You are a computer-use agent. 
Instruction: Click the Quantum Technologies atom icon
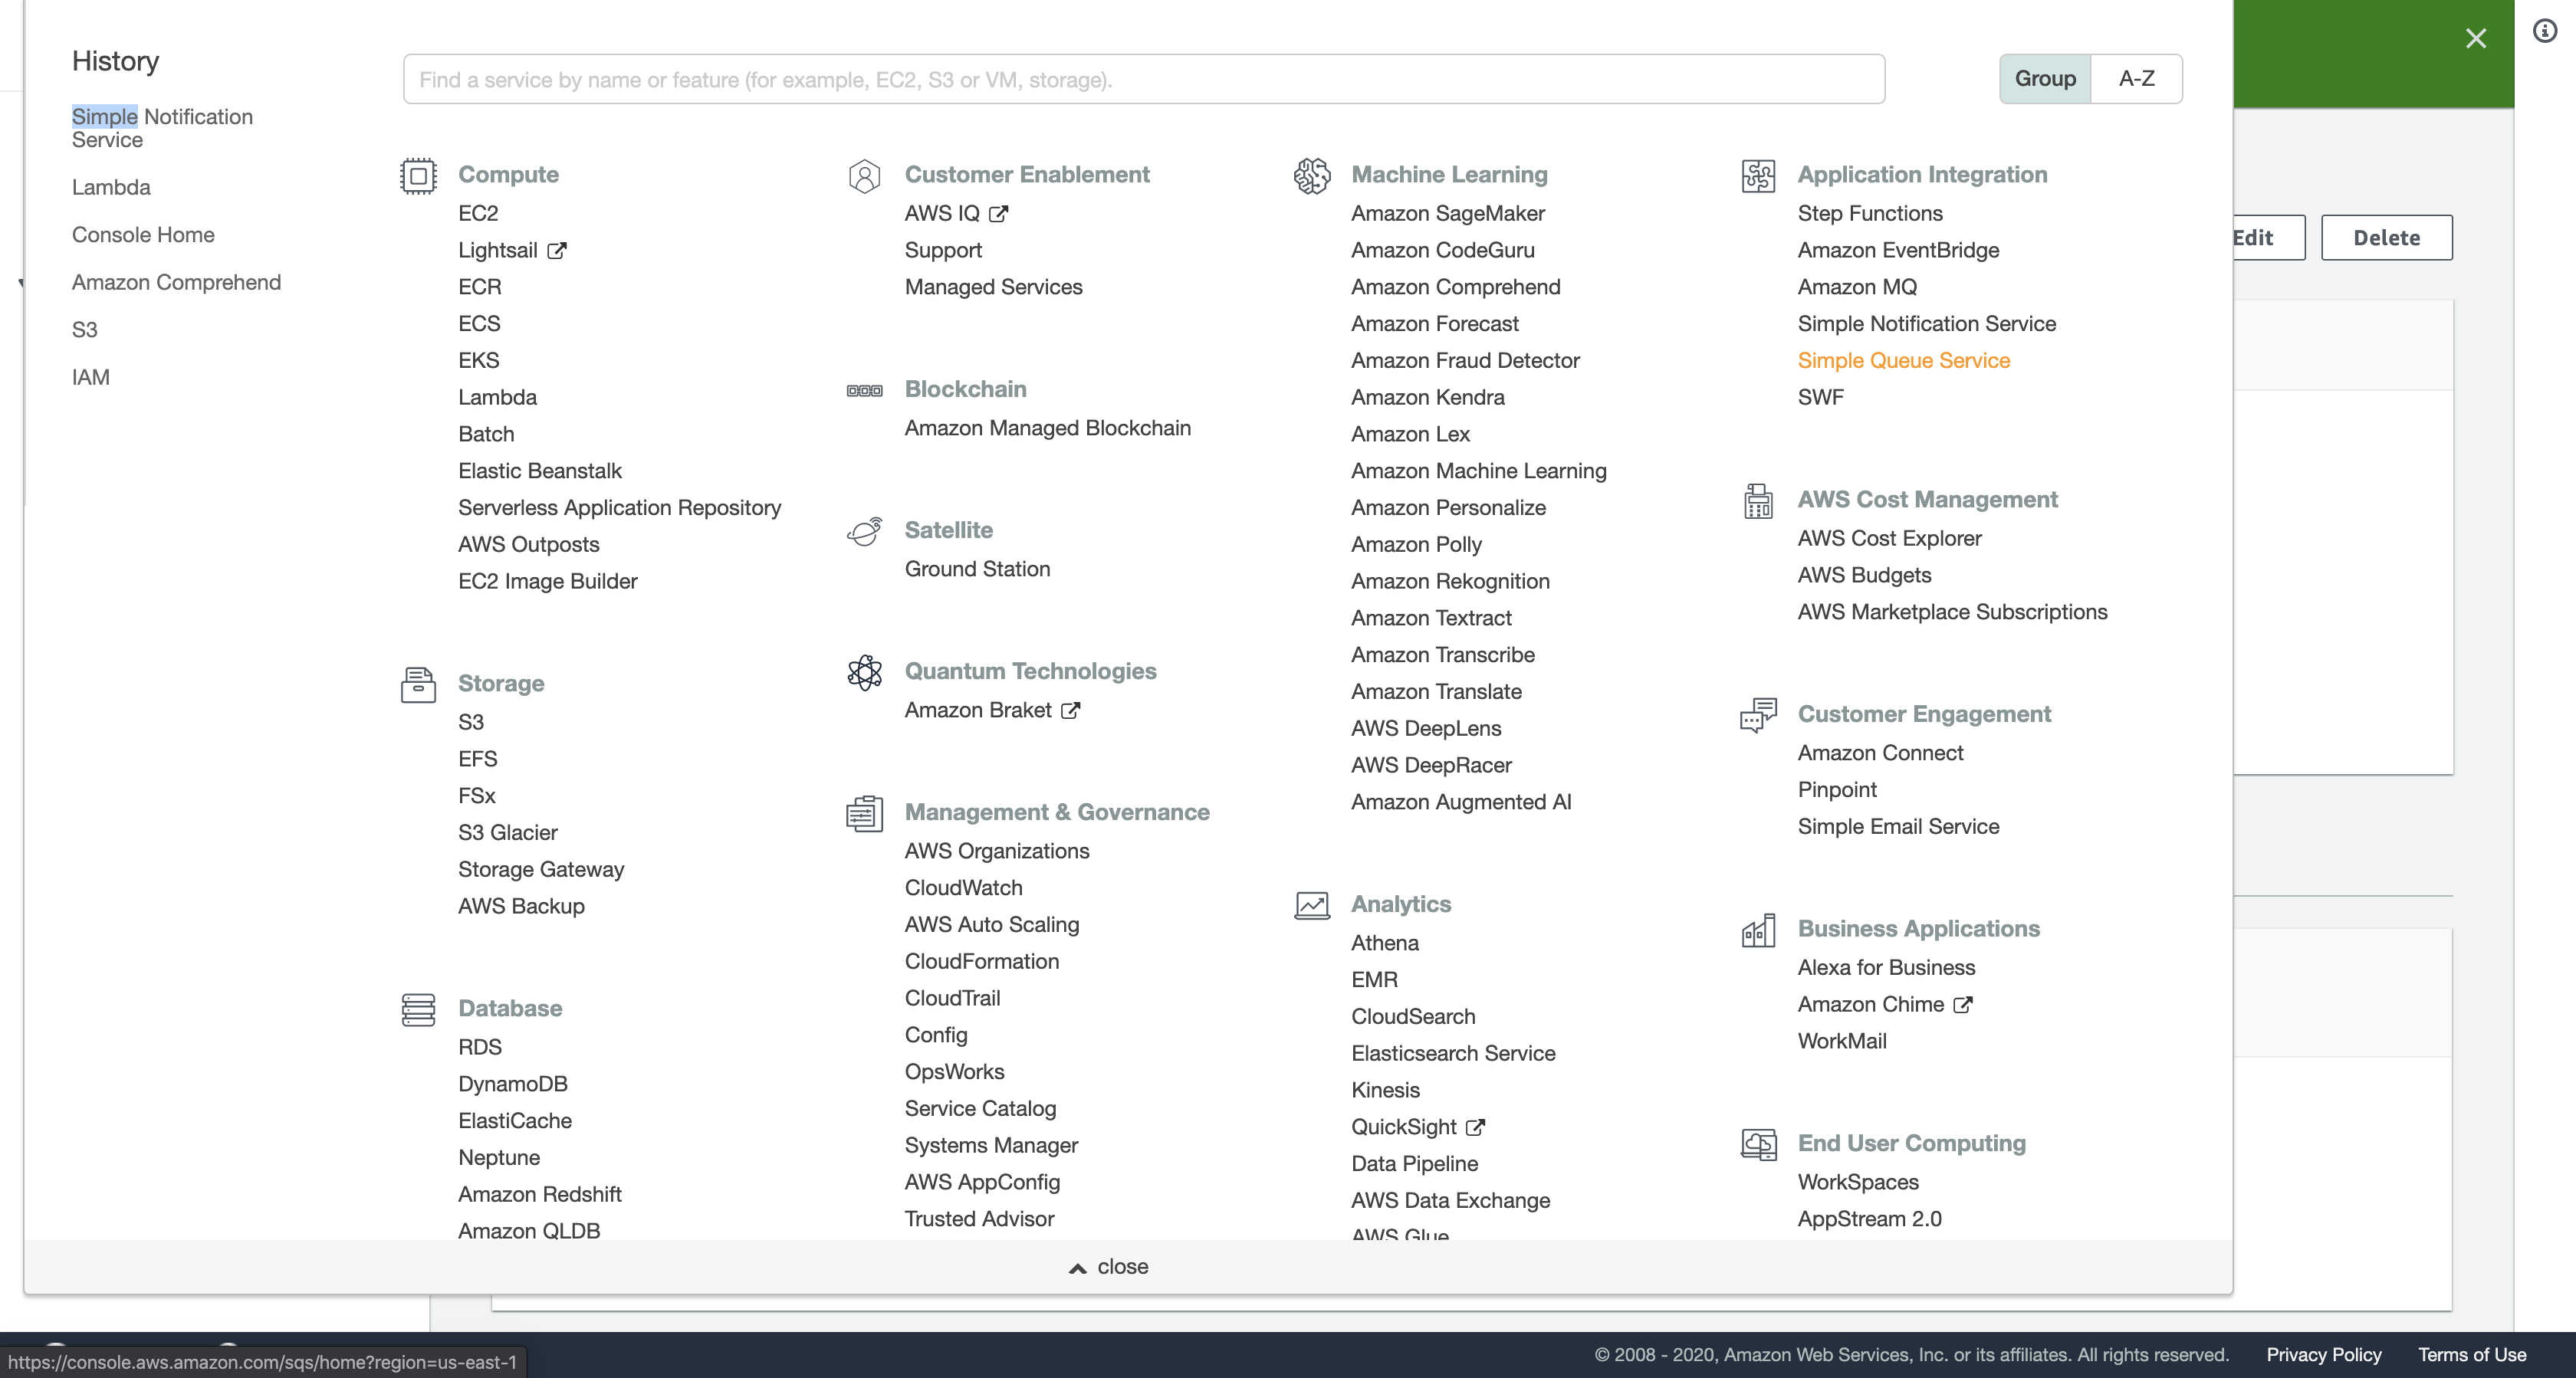865,673
